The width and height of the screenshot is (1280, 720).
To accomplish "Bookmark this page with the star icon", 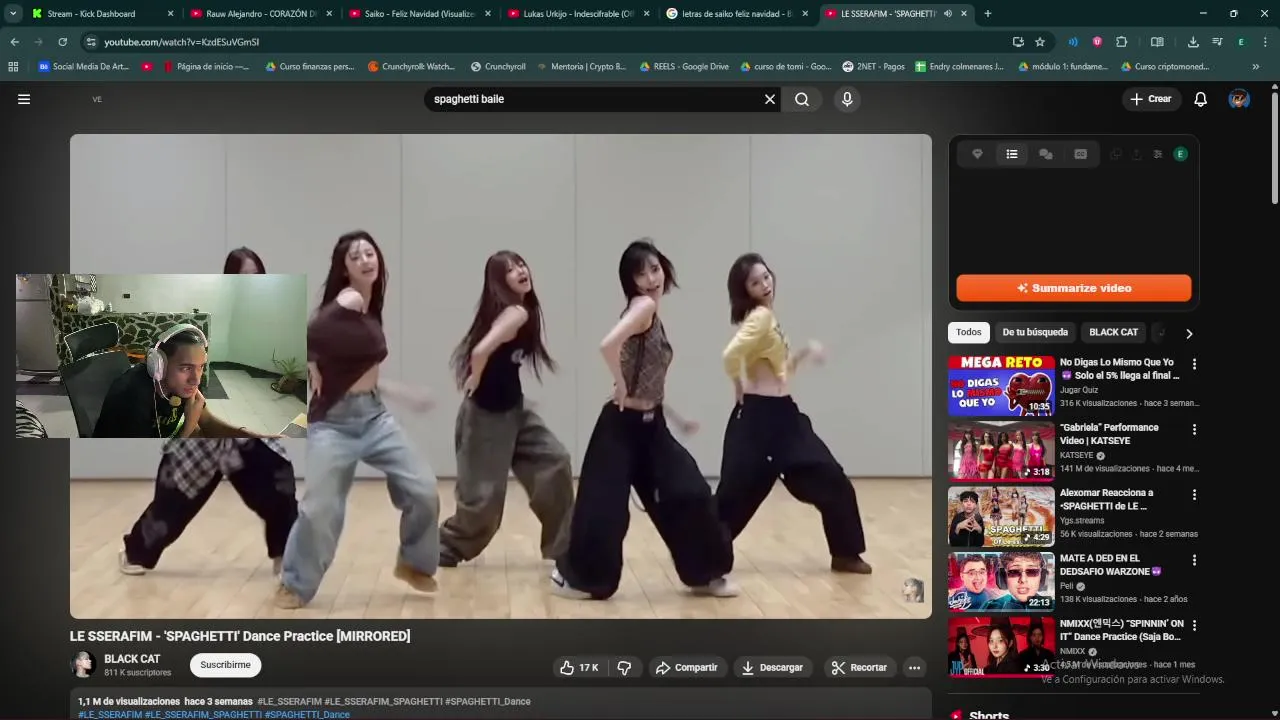I will tap(1040, 42).
